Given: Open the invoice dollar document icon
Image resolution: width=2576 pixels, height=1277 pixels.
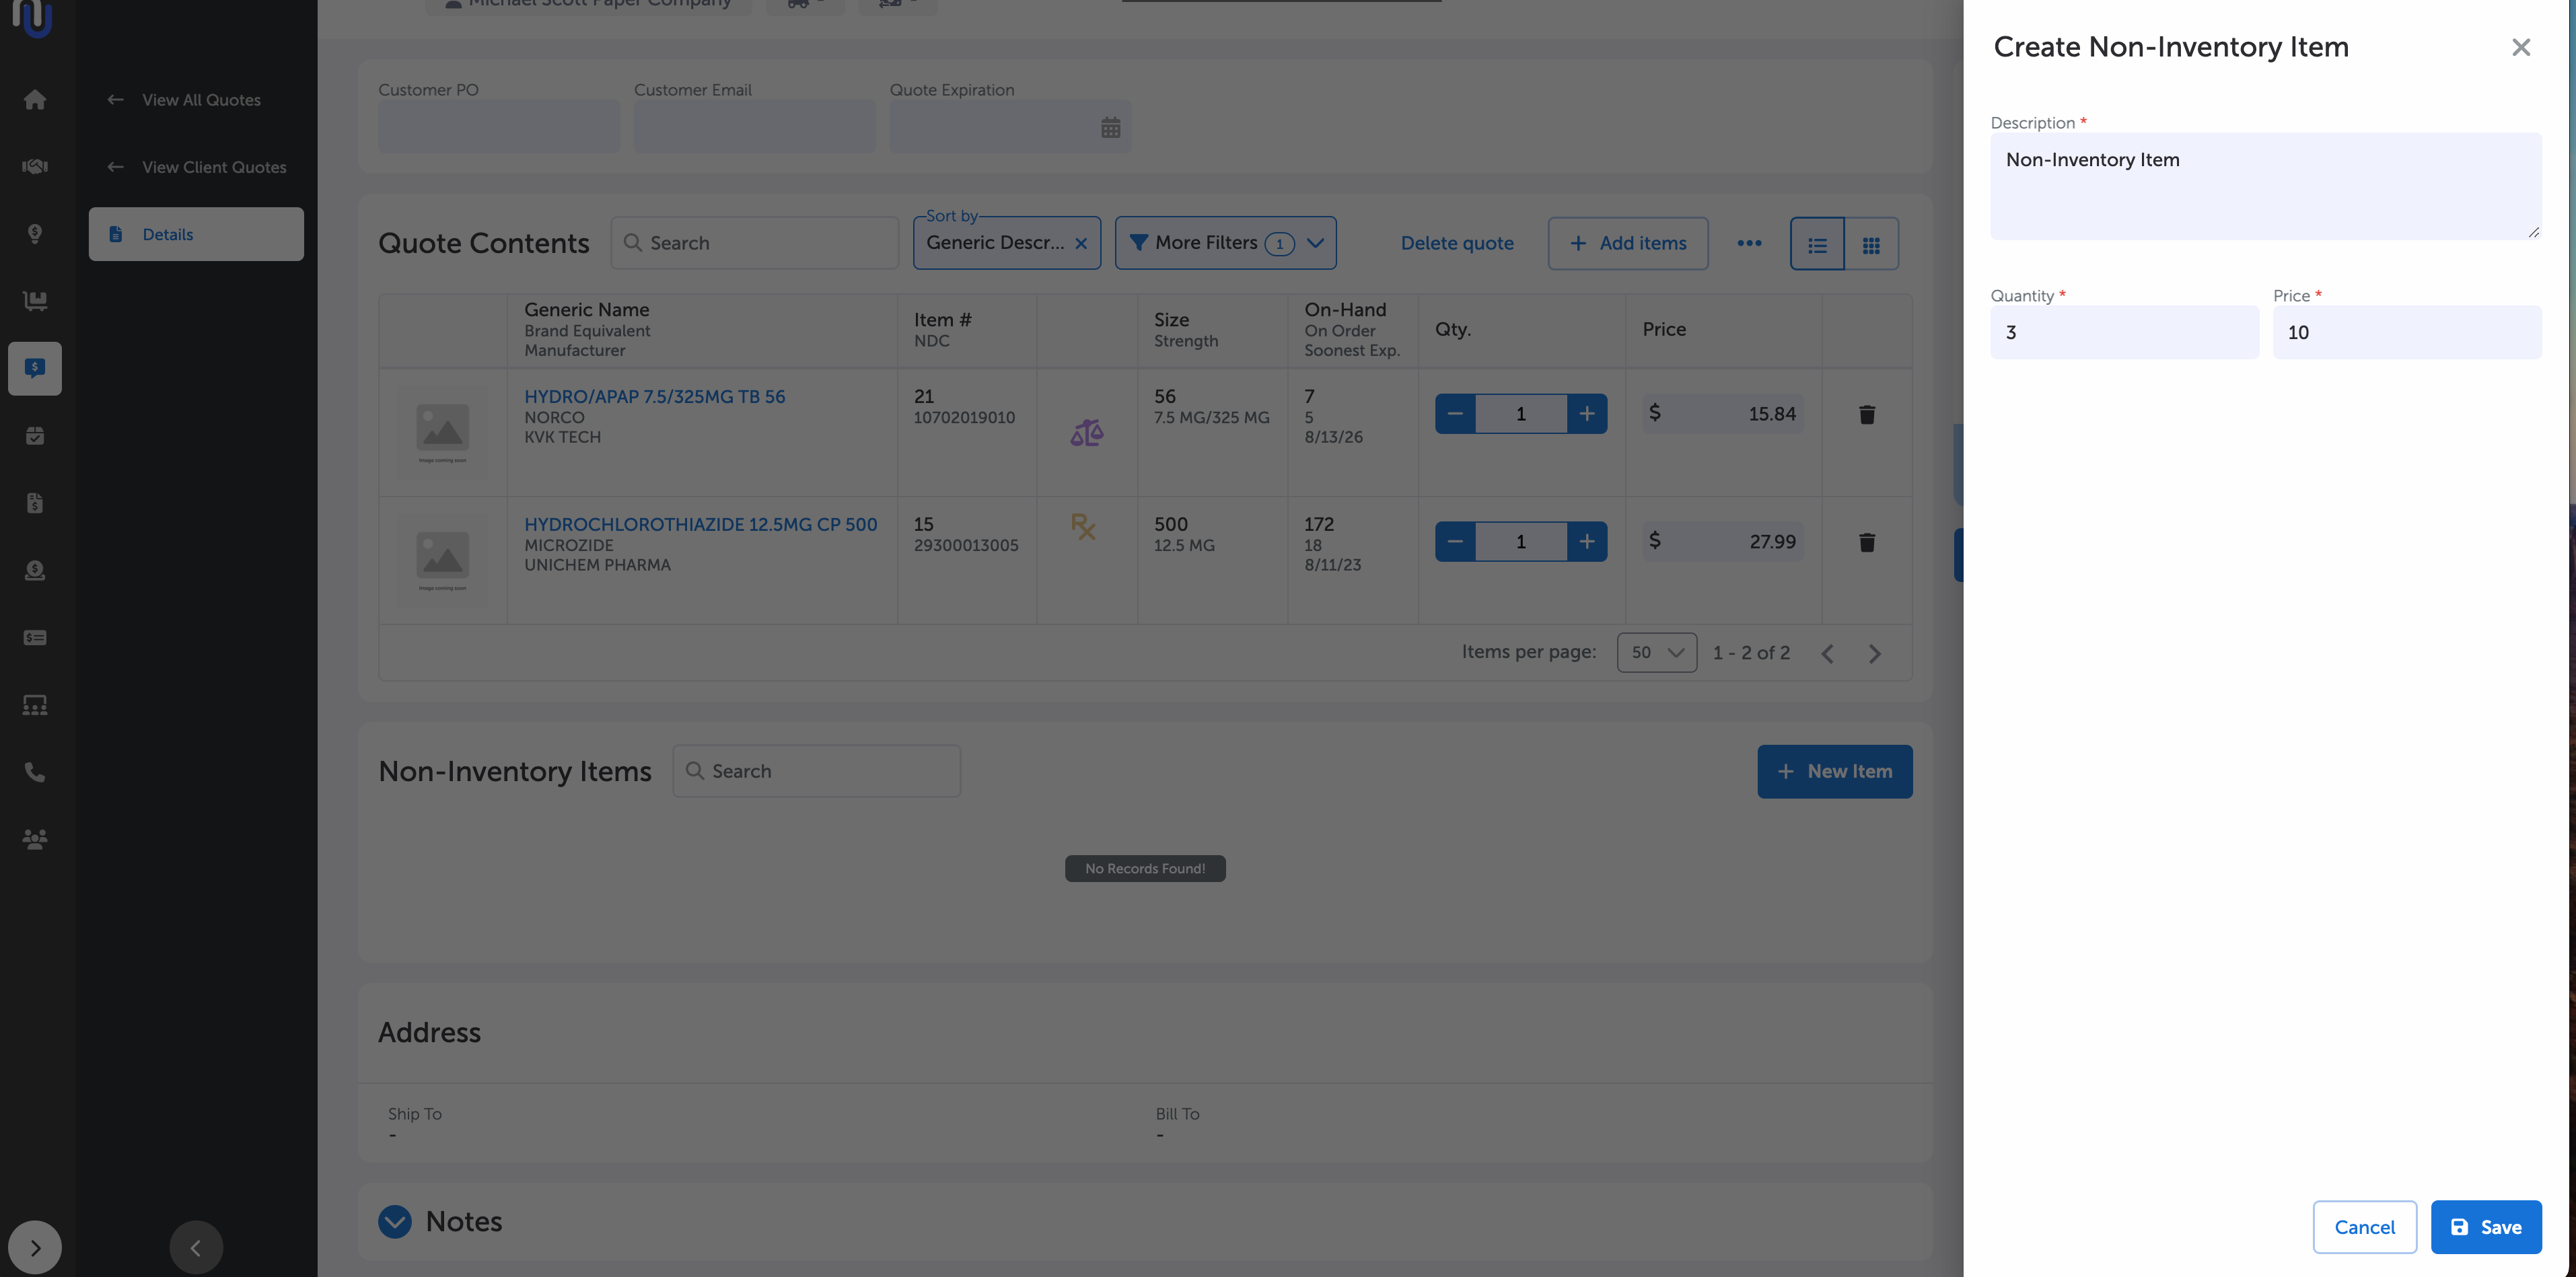Looking at the screenshot, I should [35, 503].
